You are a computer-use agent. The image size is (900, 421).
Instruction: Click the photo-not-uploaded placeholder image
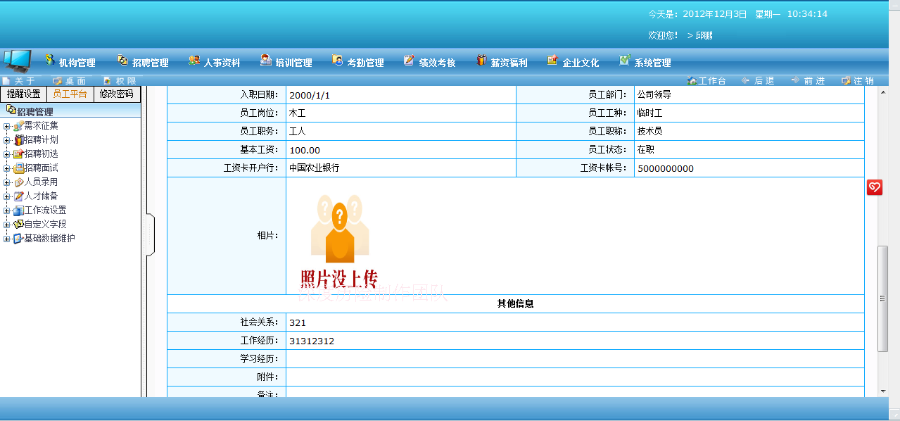340,241
